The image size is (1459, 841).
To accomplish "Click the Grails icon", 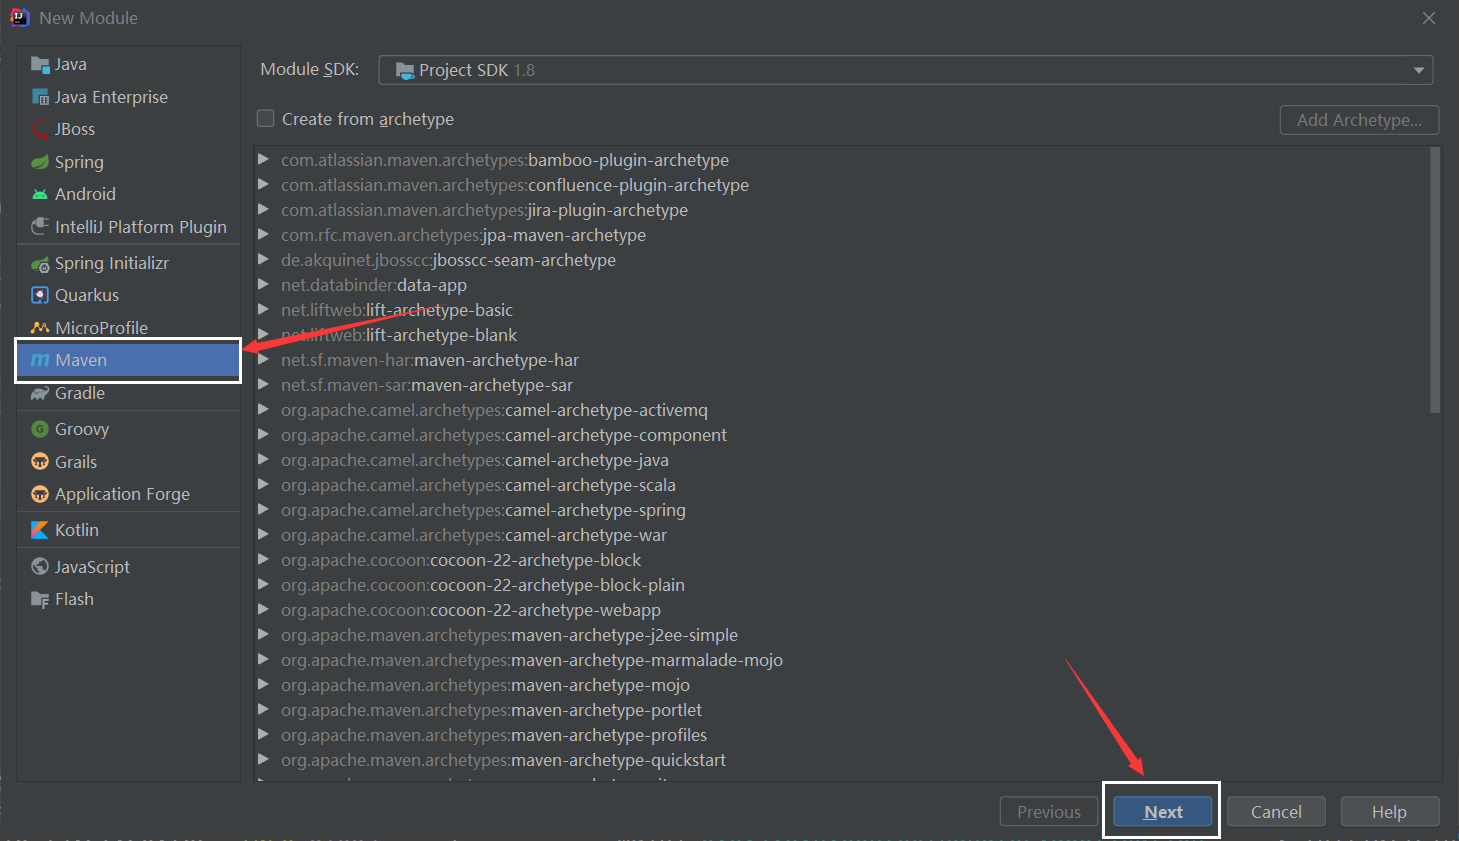I will pos(40,462).
